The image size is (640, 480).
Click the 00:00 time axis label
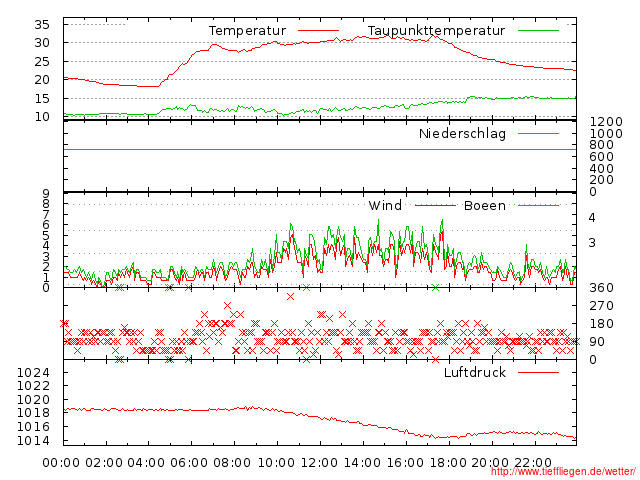click(61, 463)
